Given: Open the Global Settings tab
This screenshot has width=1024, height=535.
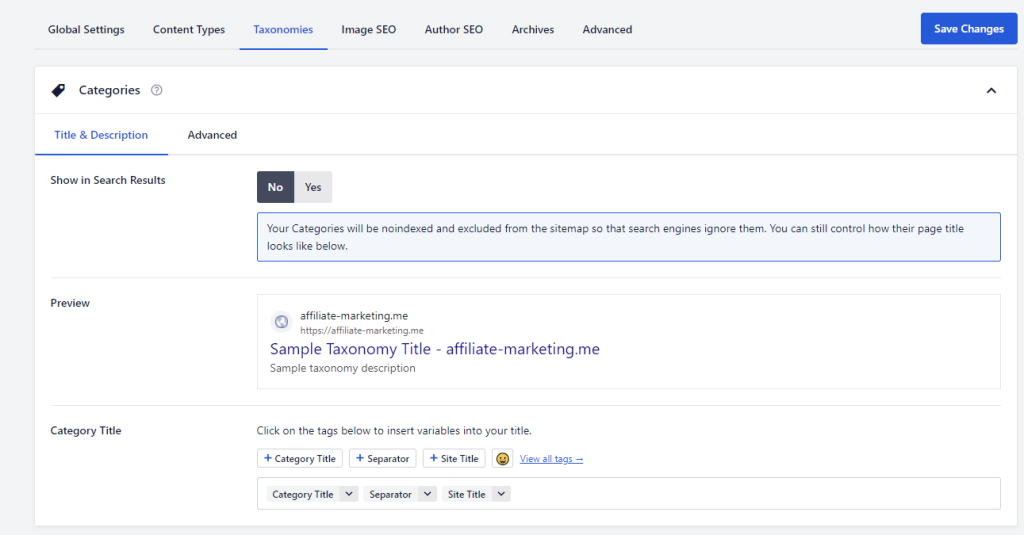Looking at the screenshot, I should 86,29.
